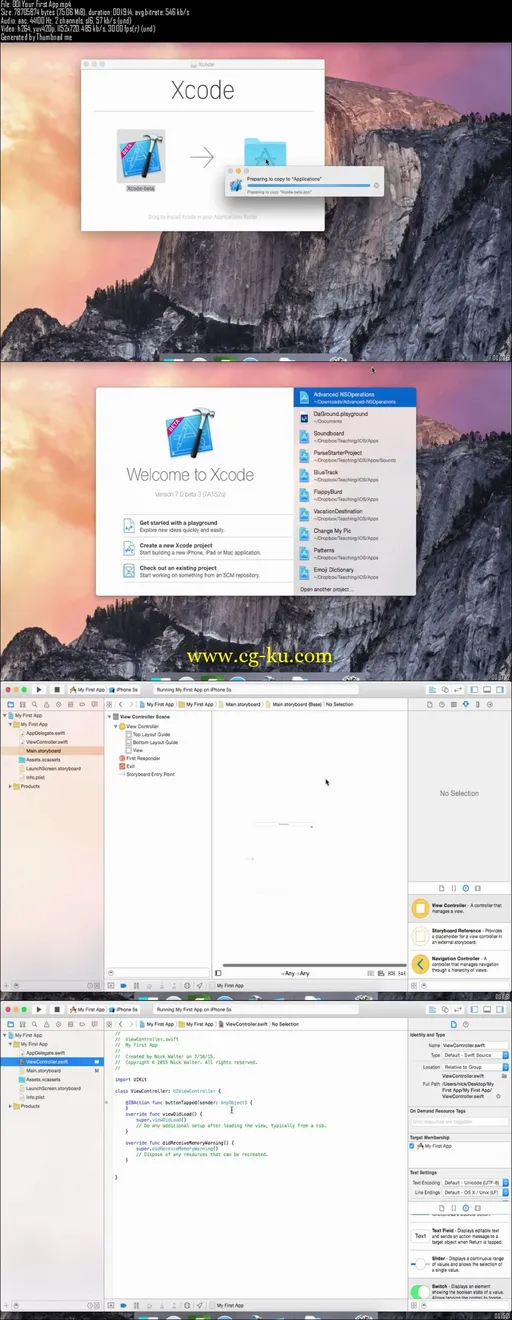Open recent project BlueTrack
Image resolution: width=512 pixels, height=1320 pixels.
[354, 475]
